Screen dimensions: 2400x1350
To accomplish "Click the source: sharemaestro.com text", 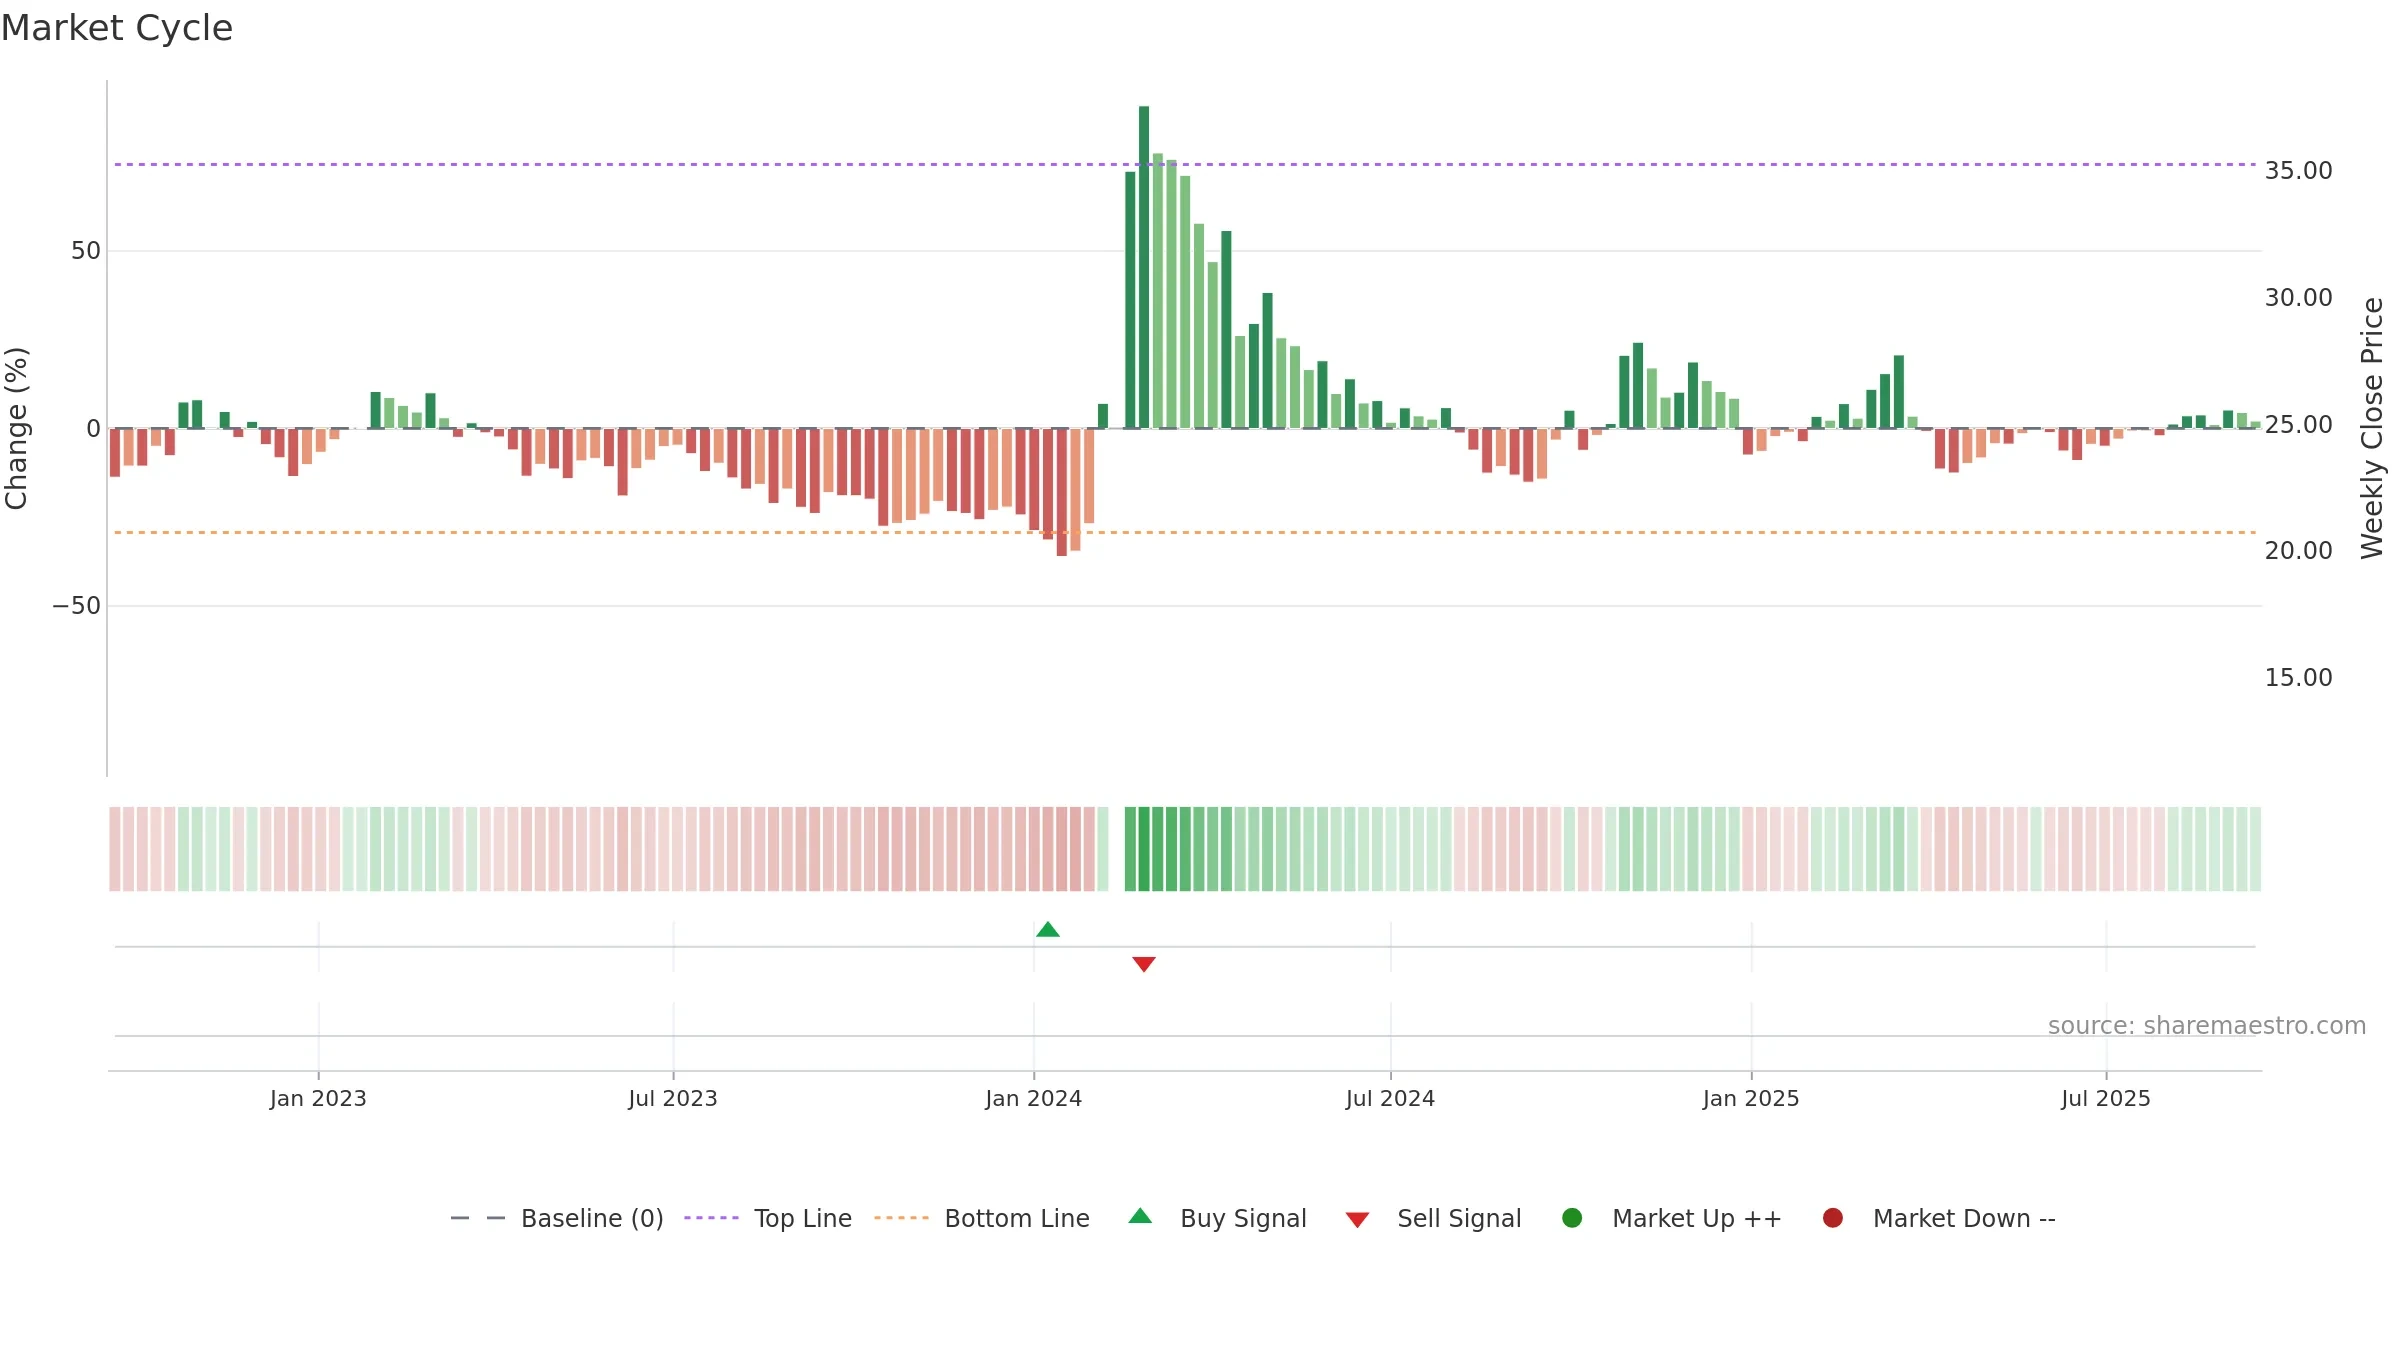I will click(2207, 1026).
